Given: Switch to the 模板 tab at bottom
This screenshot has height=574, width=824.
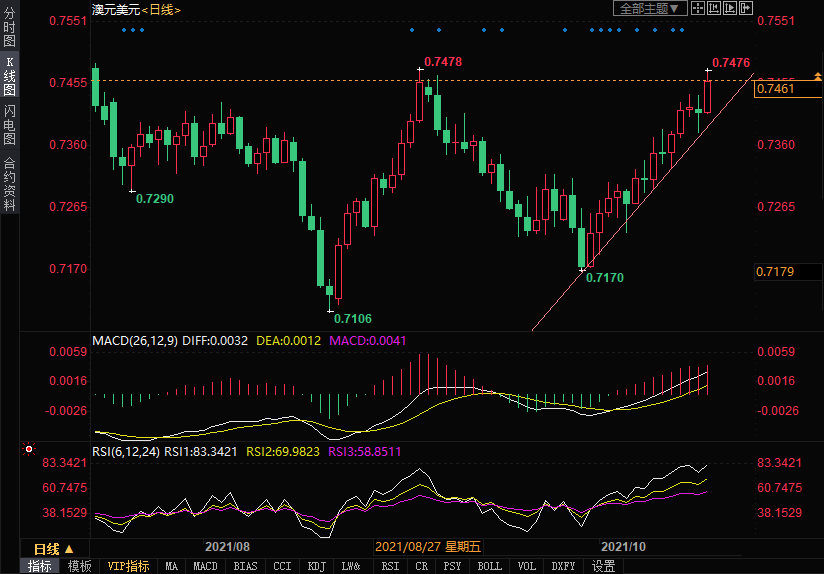Looking at the screenshot, I should coord(80,566).
